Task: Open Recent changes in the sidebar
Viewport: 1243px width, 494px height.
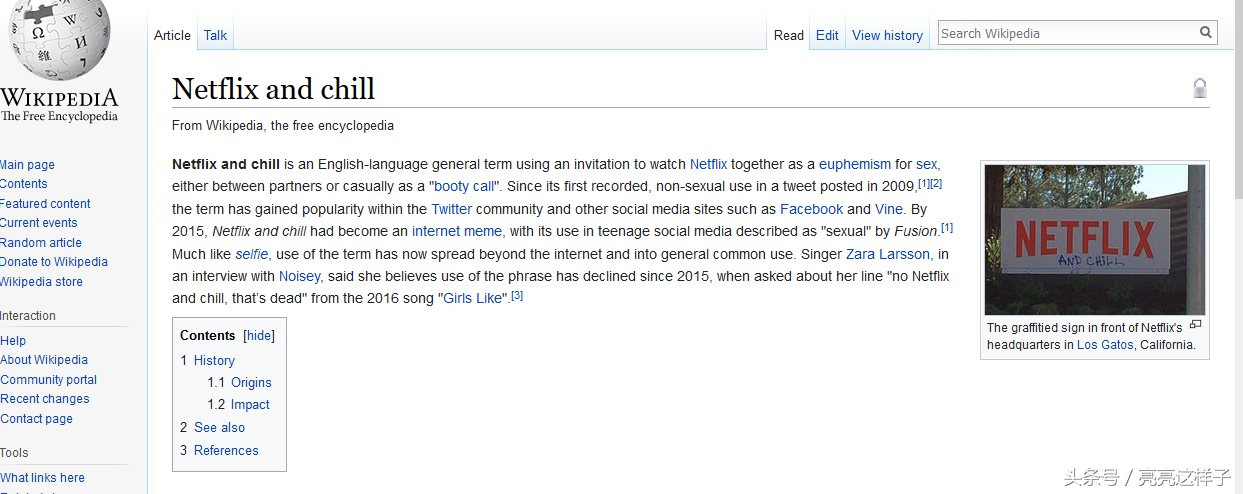Action: 45,399
